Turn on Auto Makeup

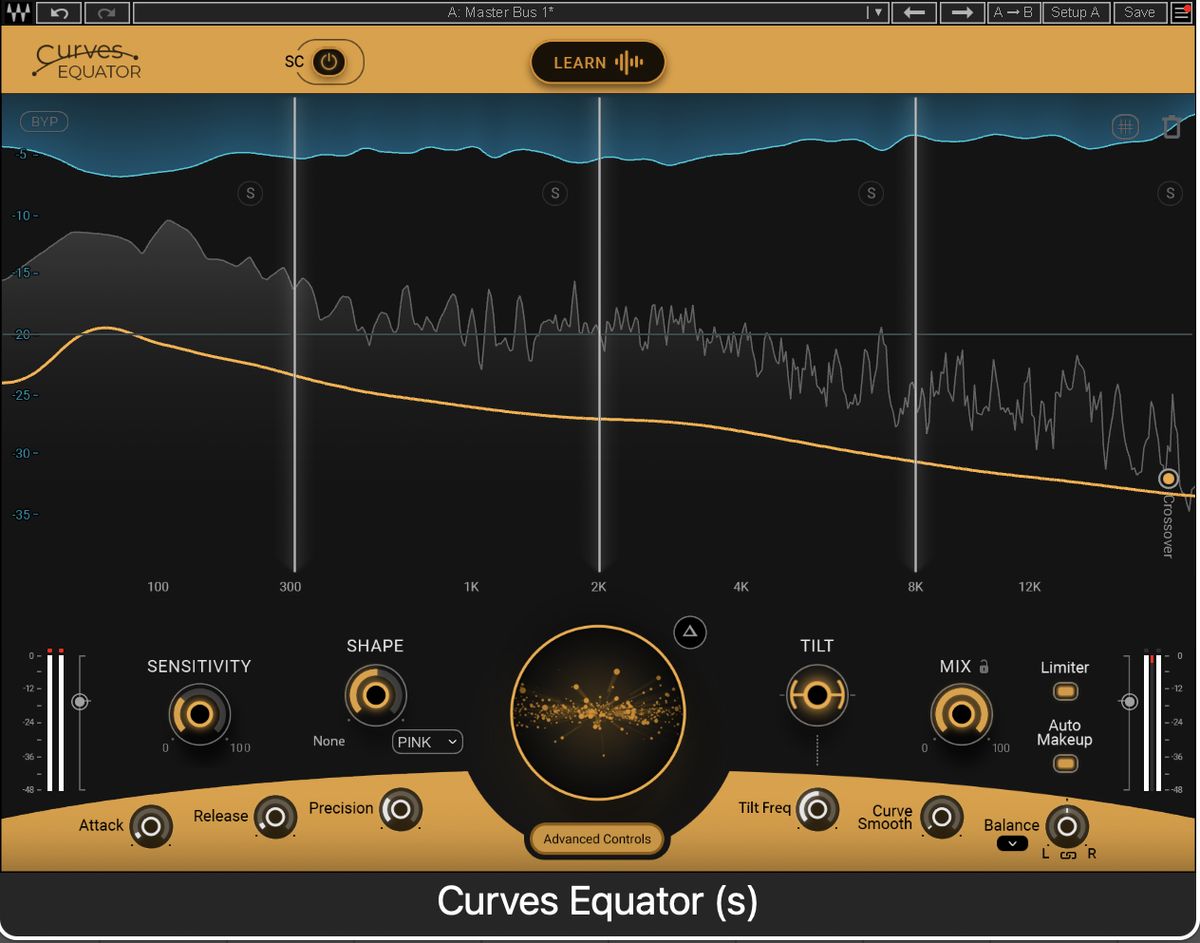(x=1064, y=763)
